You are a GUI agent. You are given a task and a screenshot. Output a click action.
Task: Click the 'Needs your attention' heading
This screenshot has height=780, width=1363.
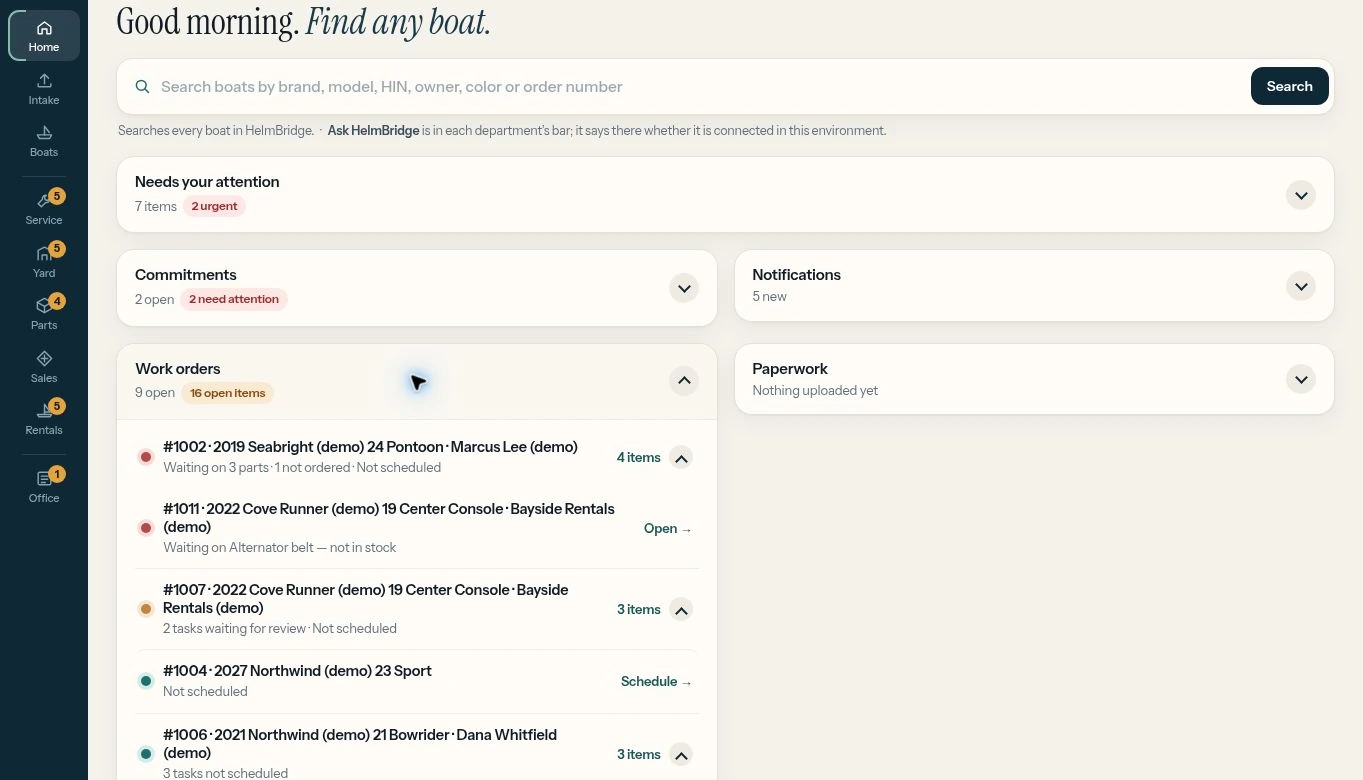[x=207, y=181]
